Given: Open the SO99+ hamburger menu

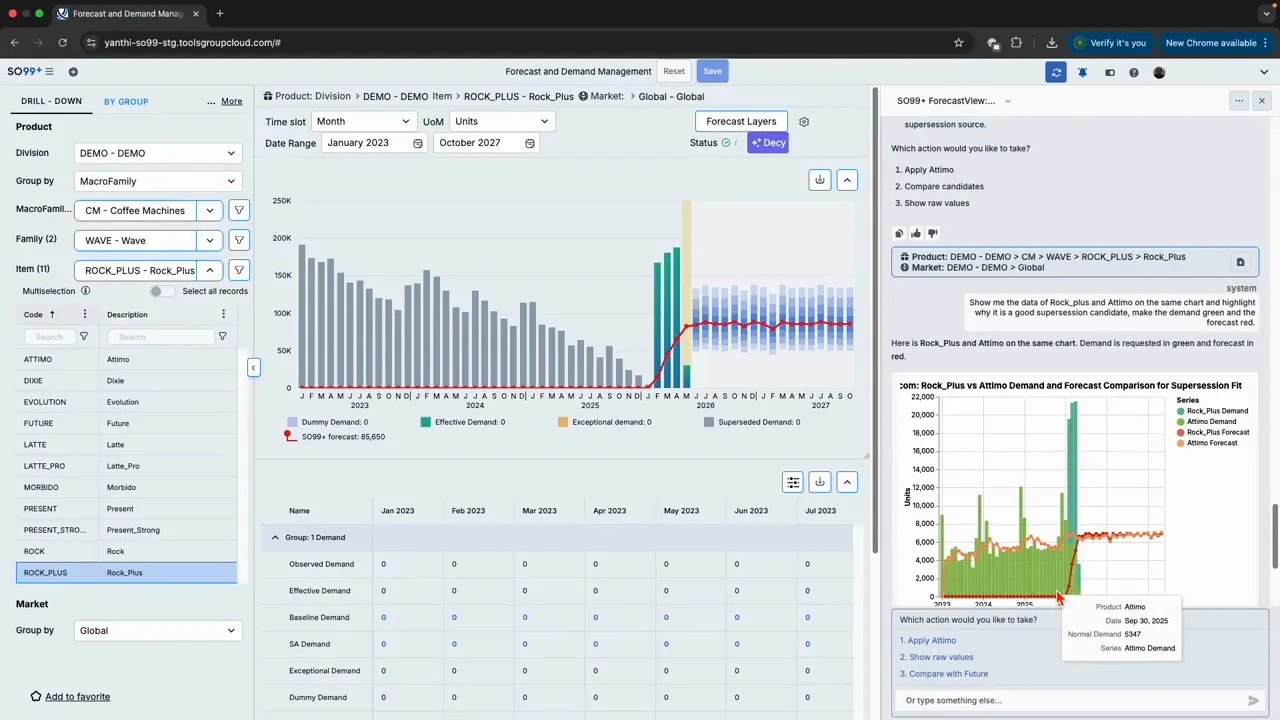Looking at the screenshot, I should tap(49, 72).
